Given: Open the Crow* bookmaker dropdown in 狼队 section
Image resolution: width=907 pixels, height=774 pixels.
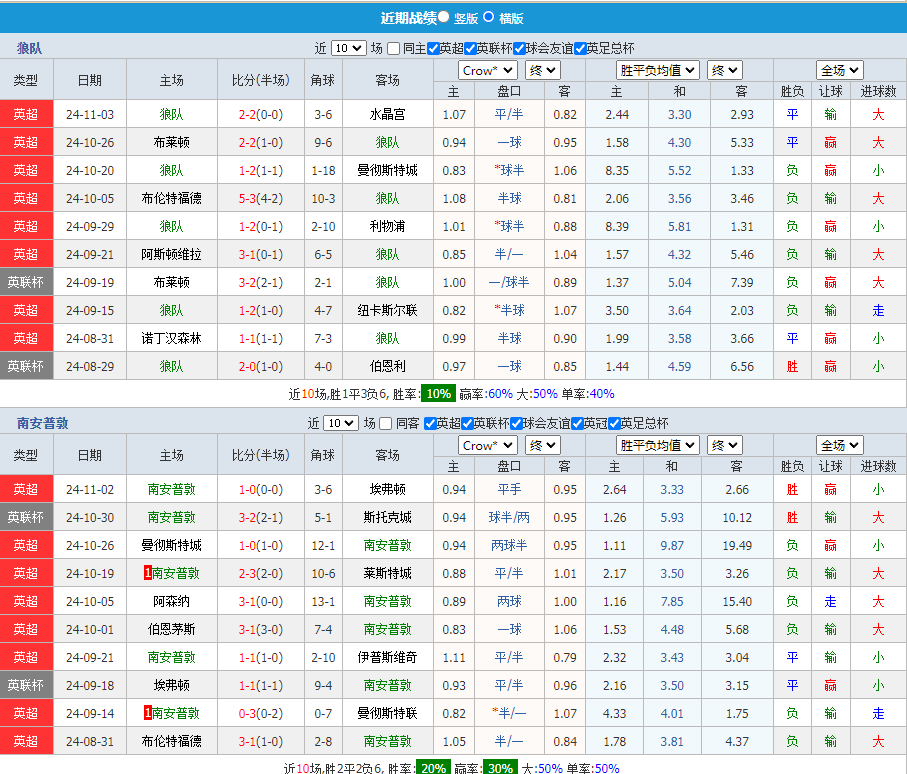Looking at the screenshot, I should pyautogui.click(x=487, y=70).
